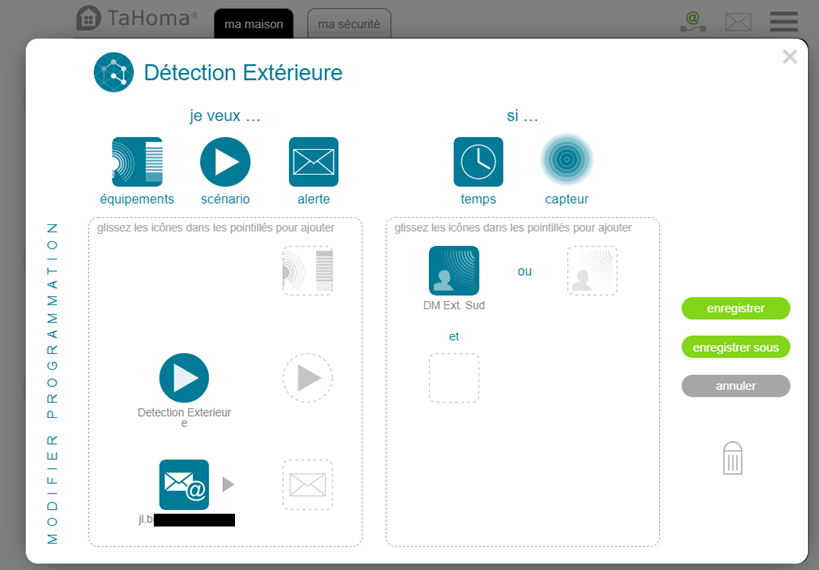This screenshot has width=819, height=570.
Task: Select the email alert icon
Action: [x=184, y=485]
